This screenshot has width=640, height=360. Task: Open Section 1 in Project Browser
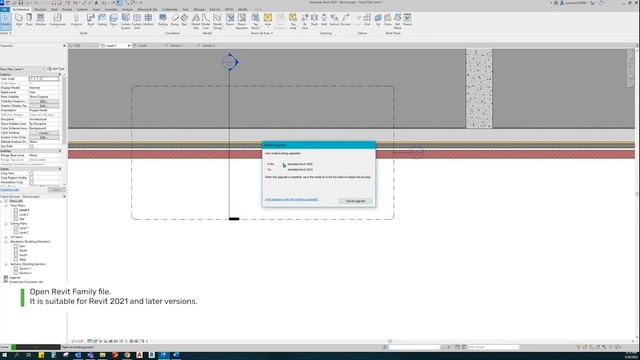pyautogui.click(x=25, y=269)
